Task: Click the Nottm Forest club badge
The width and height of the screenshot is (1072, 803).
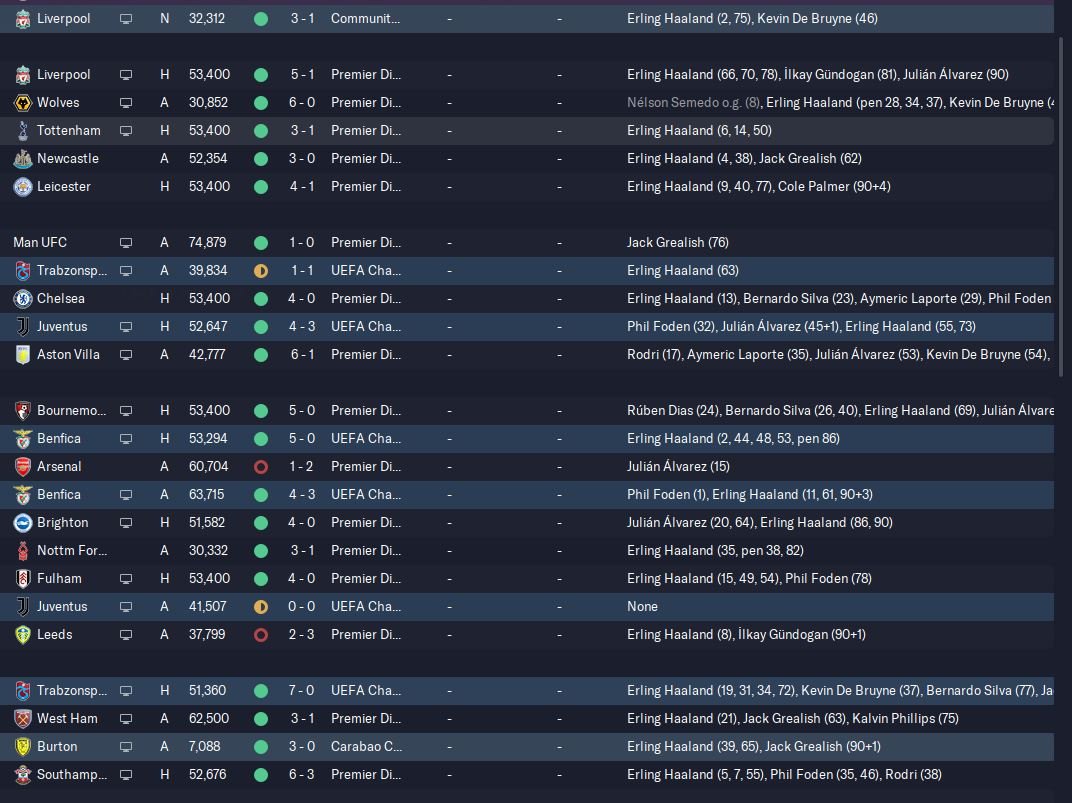Action: (x=23, y=551)
